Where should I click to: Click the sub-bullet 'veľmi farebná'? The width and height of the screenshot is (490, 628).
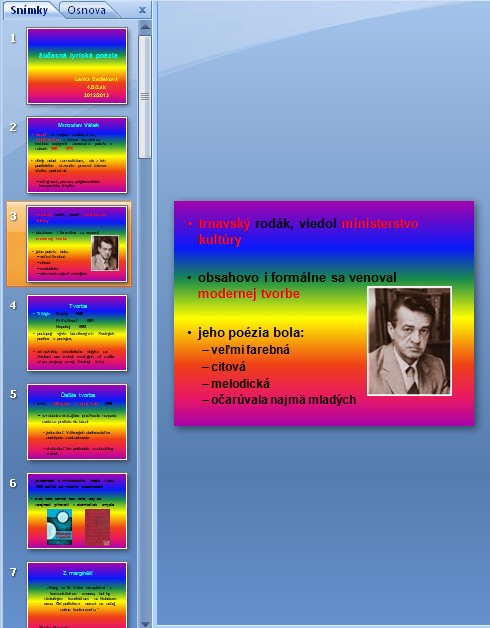click(250, 350)
